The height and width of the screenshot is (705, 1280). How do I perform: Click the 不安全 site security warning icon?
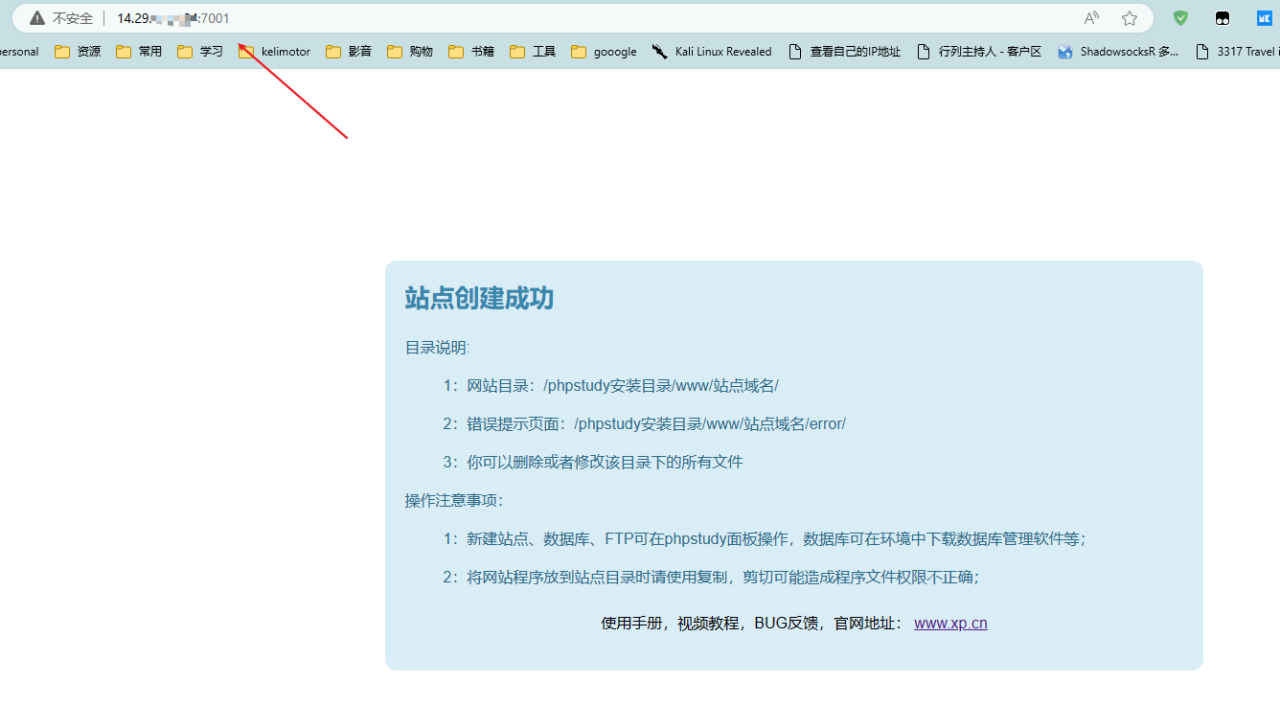coord(35,18)
